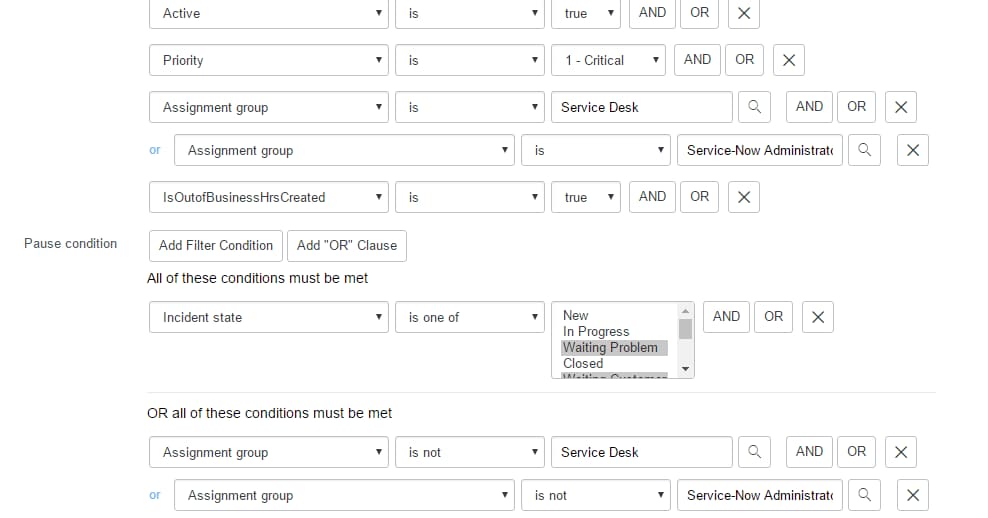
Task: Click AND button in Priority row
Action: pyautogui.click(x=697, y=59)
